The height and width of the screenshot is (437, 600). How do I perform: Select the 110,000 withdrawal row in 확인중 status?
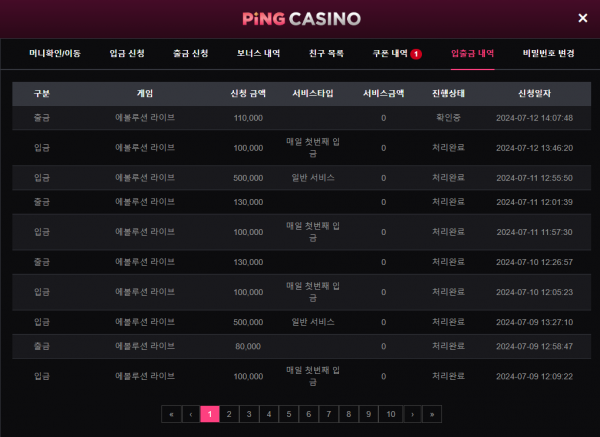pos(302,118)
